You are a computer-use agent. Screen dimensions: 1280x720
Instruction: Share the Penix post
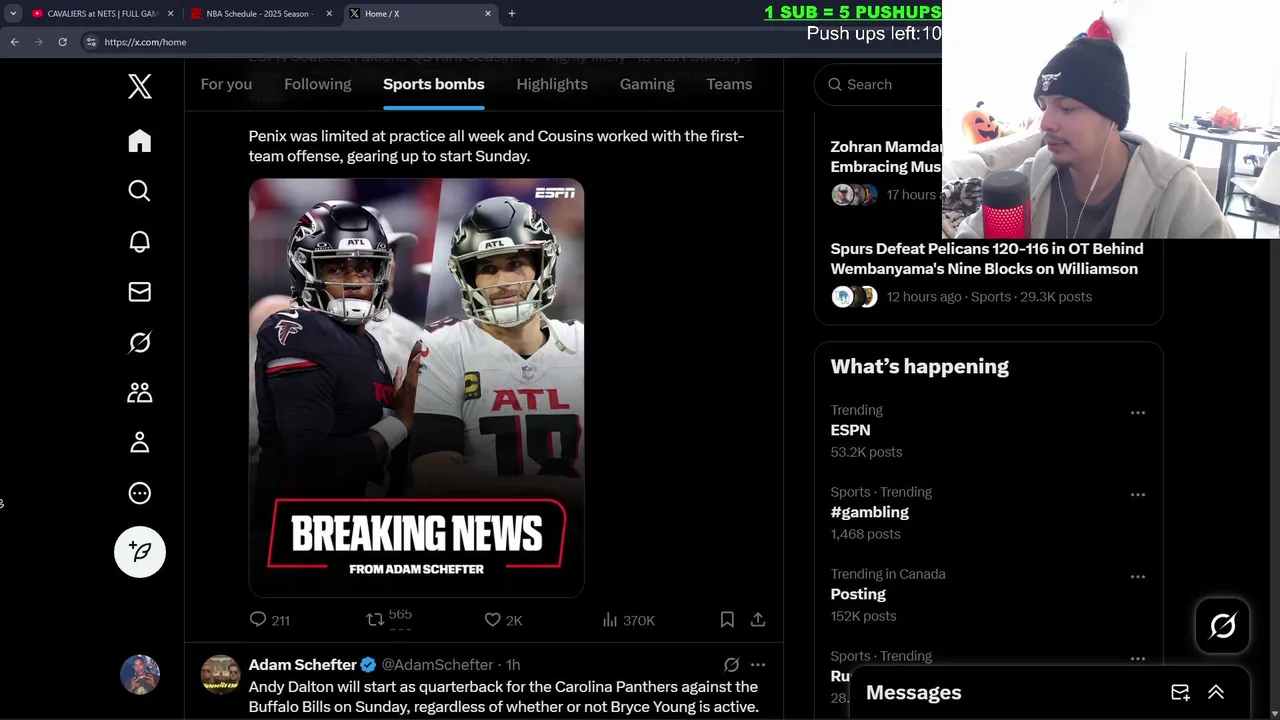coord(758,620)
